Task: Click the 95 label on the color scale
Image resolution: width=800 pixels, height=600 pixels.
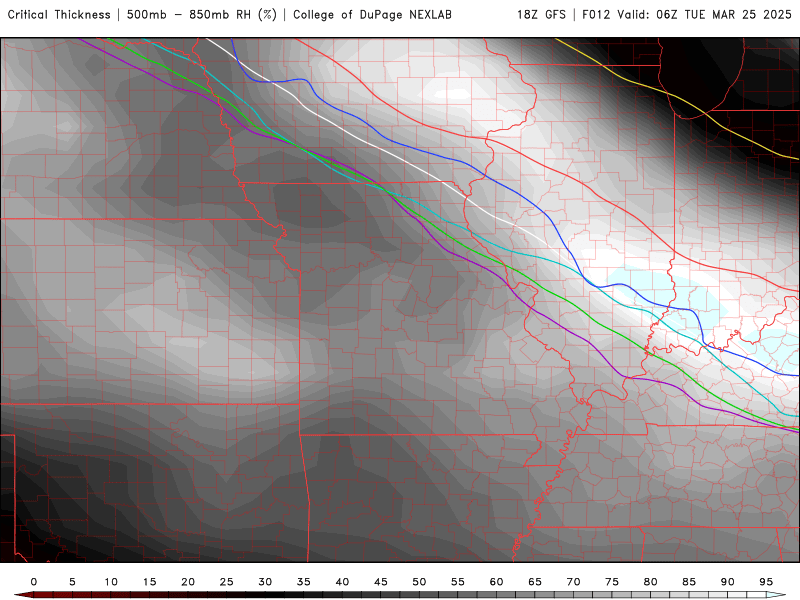Action: (766, 582)
